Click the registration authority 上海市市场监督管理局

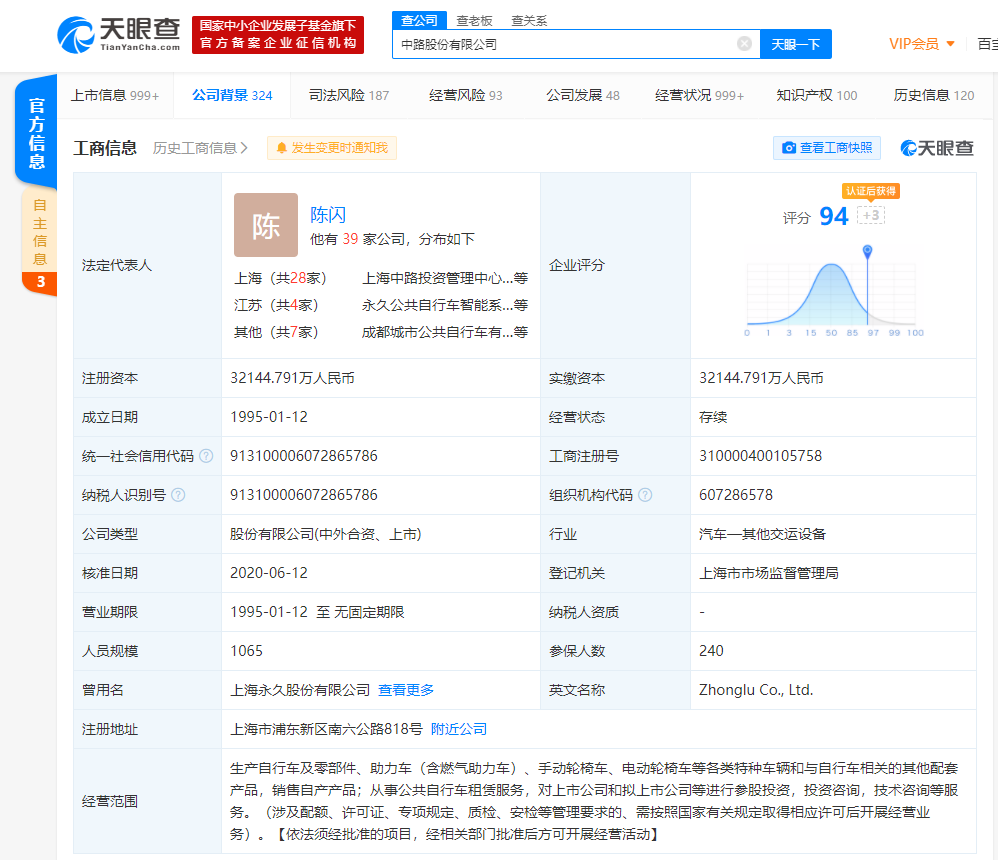pyautogui.click(x=769, y=573)
